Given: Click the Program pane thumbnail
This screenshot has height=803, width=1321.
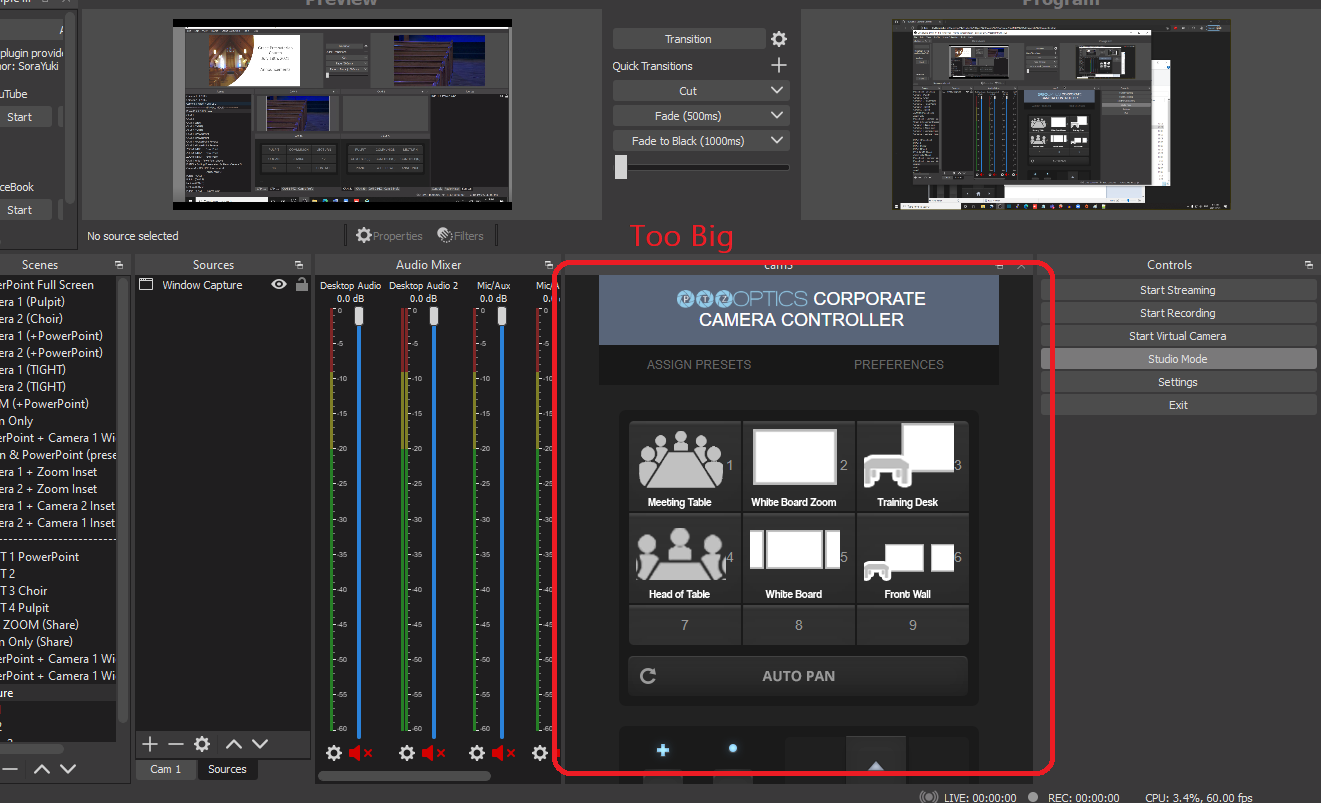Looking at the screenshot, I should [1062, 115].
